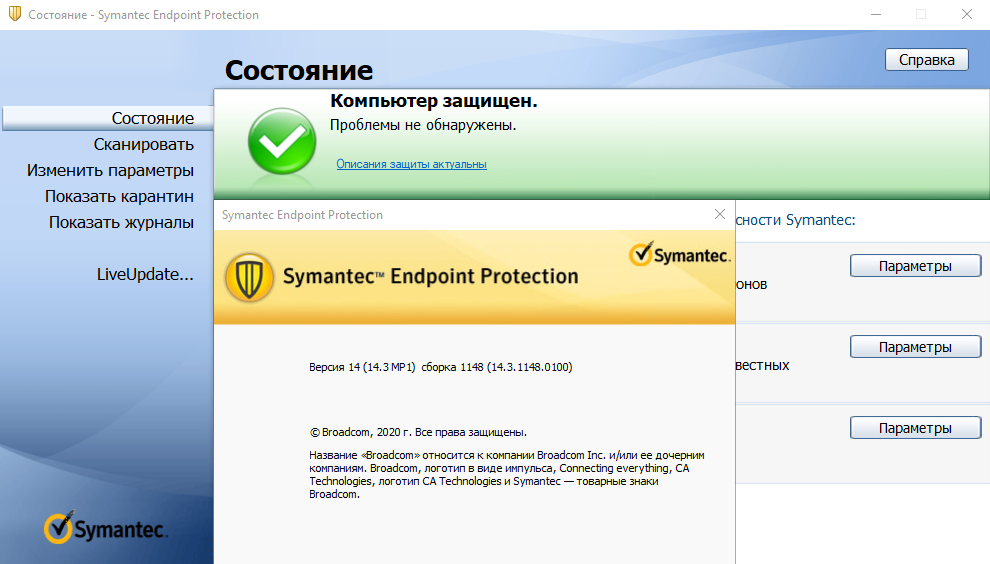Click the yellow shield icon in about dialog

(249, 277)
